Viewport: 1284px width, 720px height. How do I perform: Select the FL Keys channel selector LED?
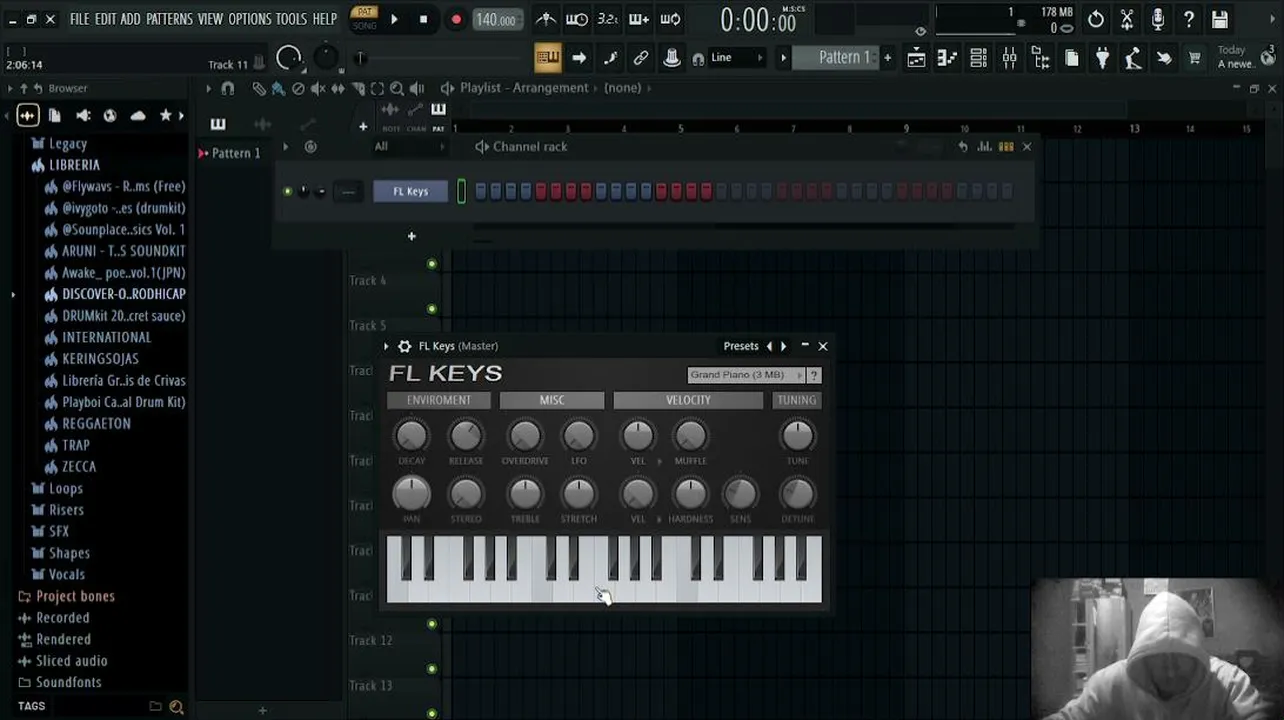[461, 191]
